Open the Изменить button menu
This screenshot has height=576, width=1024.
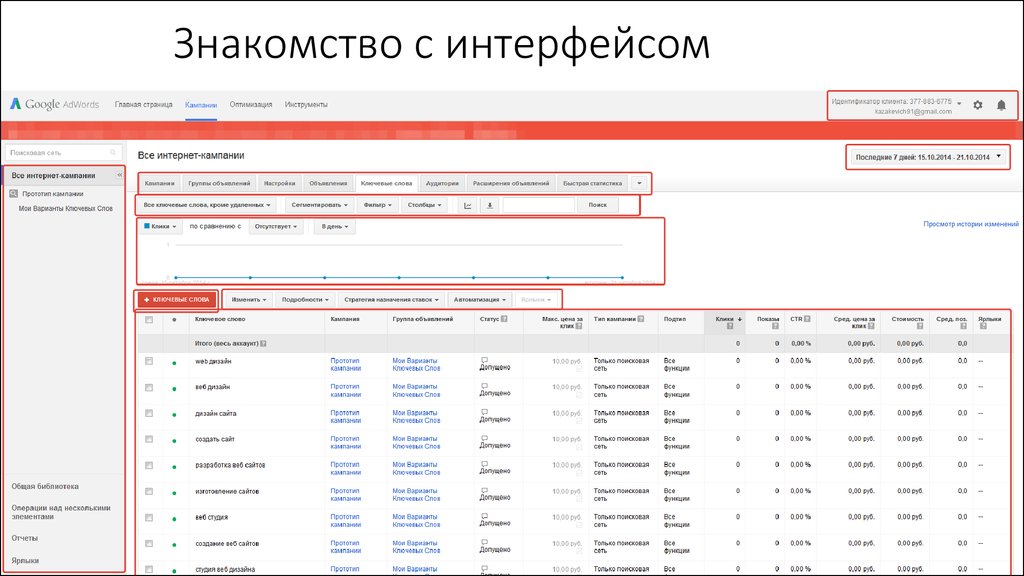tap(249, 300)
